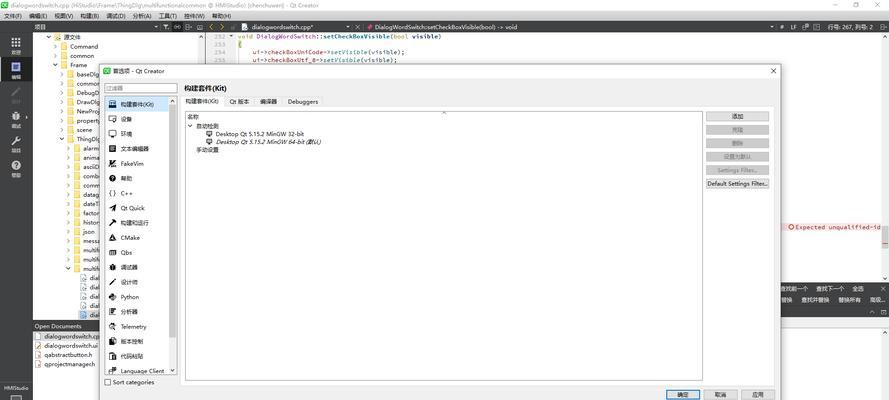Expand the Command folder in project tree

click(56, 46)
